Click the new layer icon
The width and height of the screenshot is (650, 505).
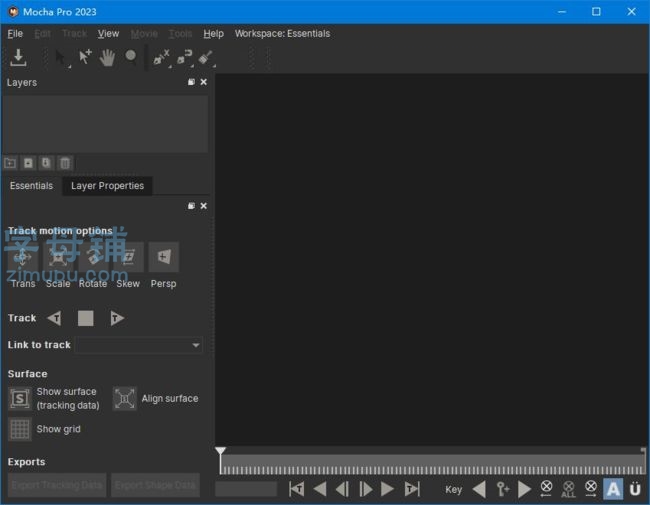click(x=28, y=163)
